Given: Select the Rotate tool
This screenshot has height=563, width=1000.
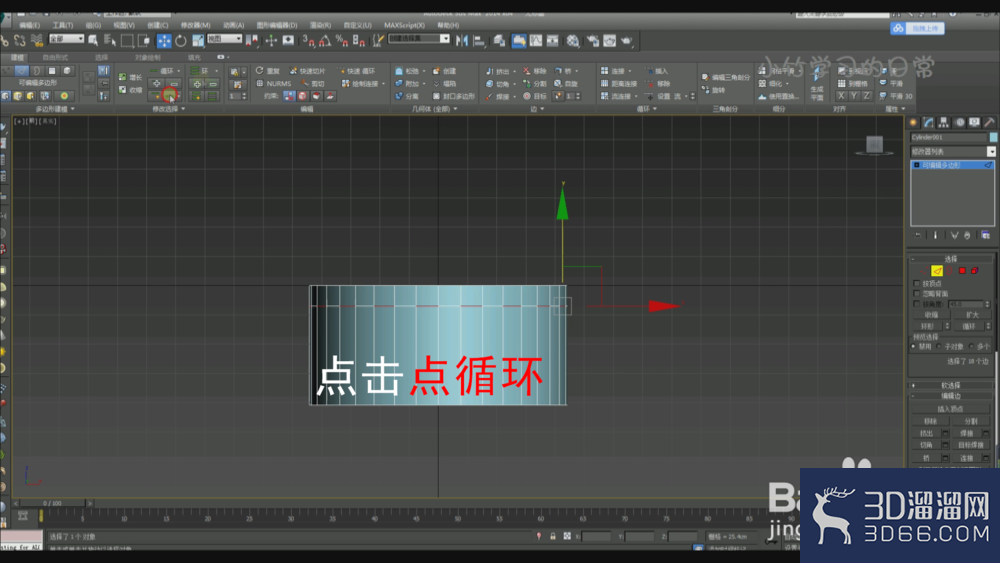Looking at the screenshot, I should click(181, 41).
